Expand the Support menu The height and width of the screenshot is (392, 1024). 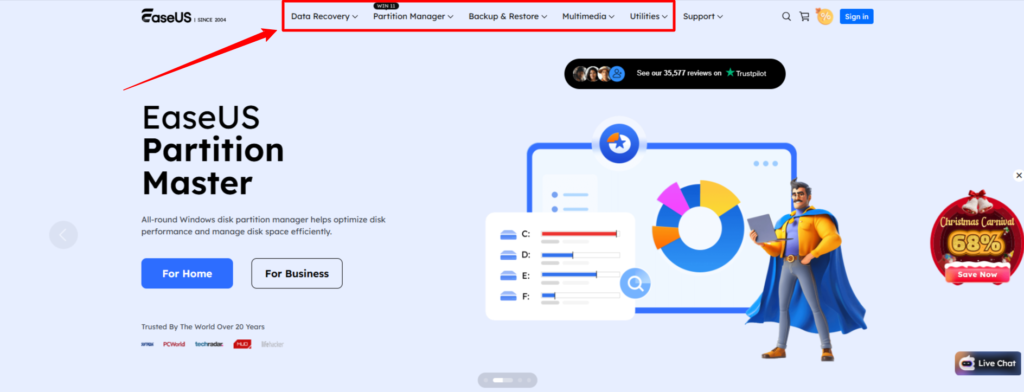click(x=703, y=17)
